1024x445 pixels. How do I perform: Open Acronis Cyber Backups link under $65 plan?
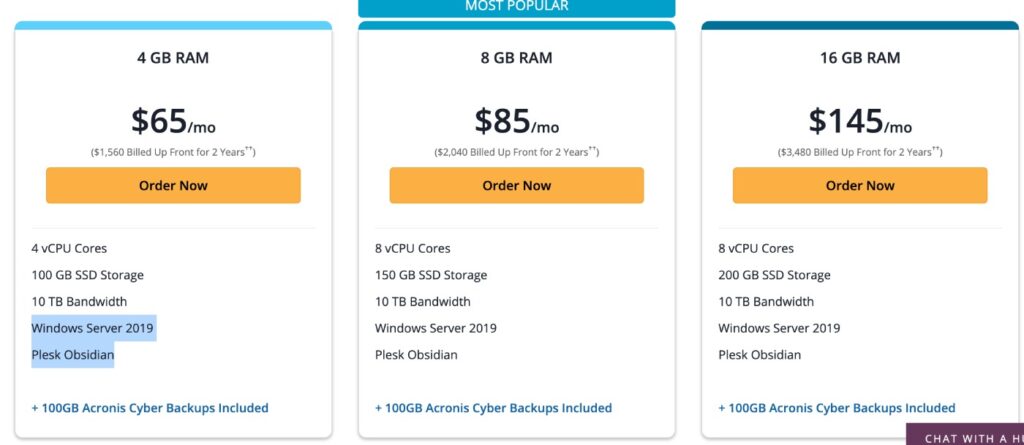point(150,408)
